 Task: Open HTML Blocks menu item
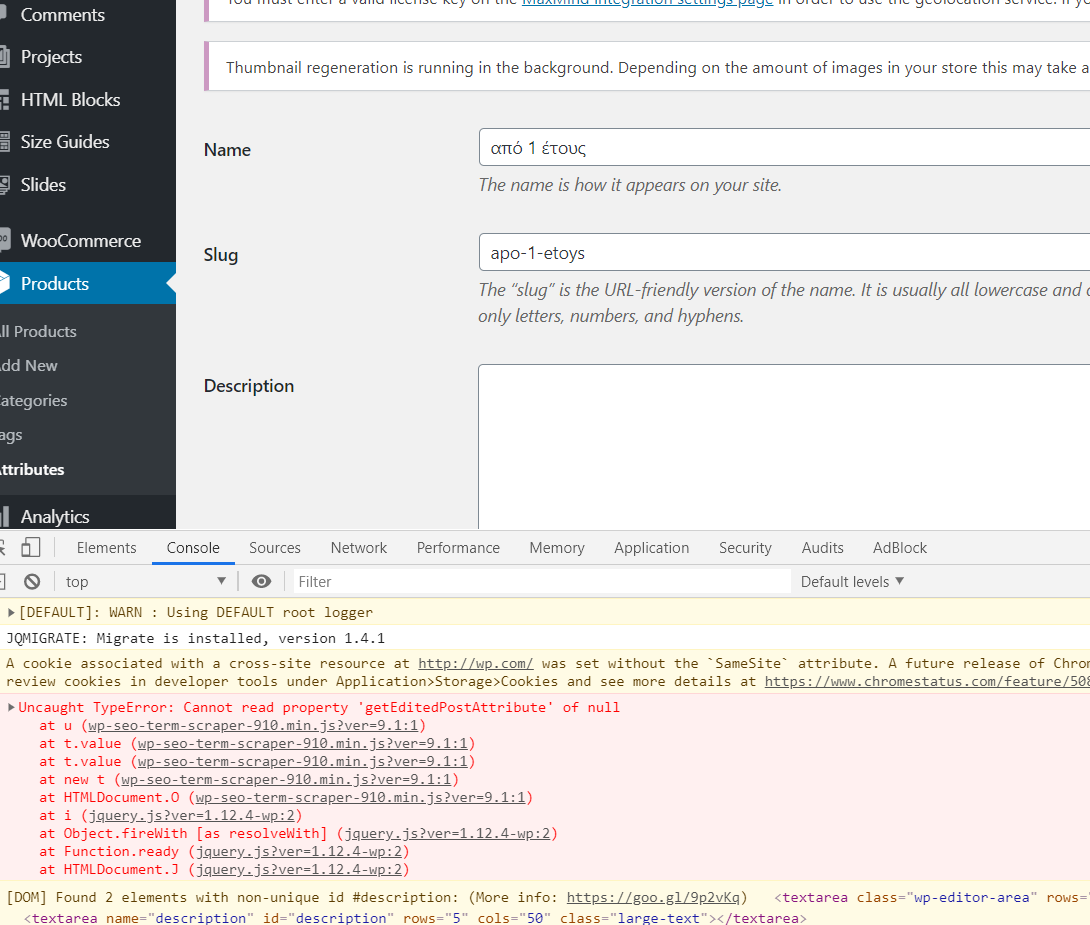tap(70, 99)
